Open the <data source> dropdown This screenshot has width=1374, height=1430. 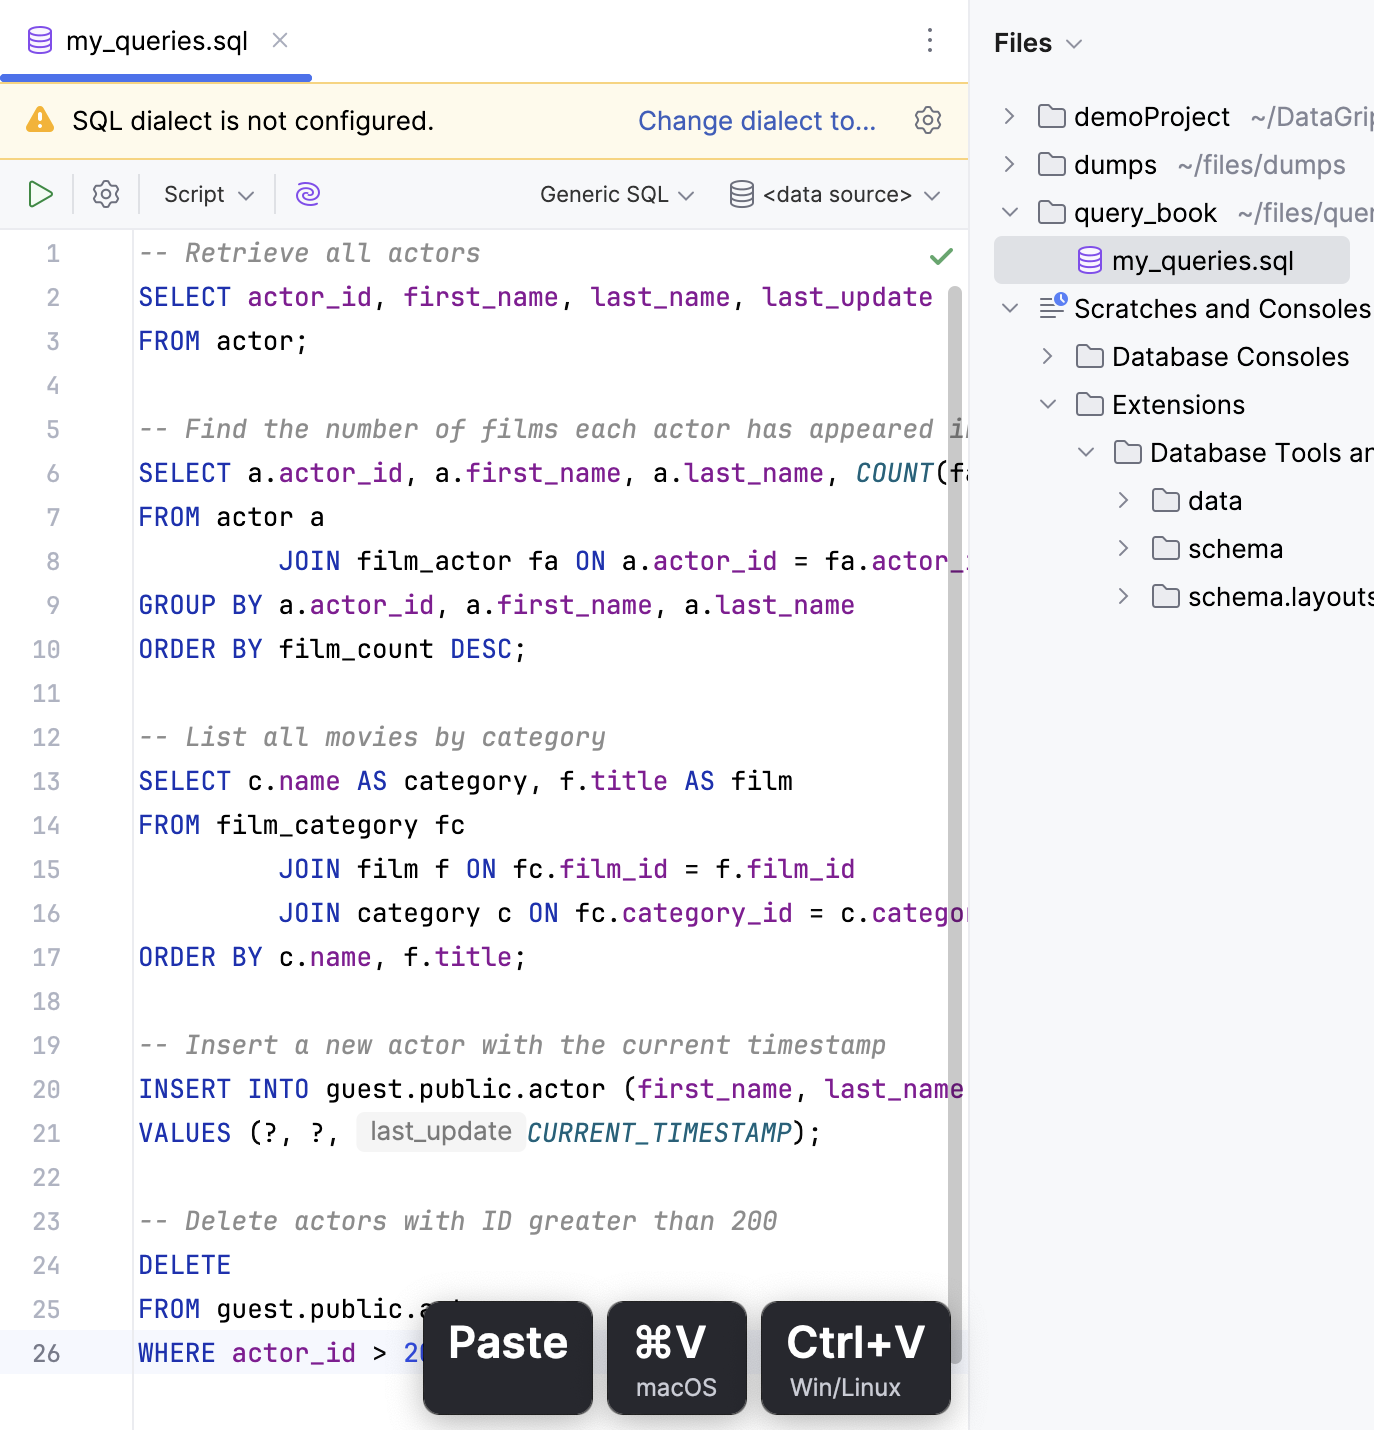point(836,194)
